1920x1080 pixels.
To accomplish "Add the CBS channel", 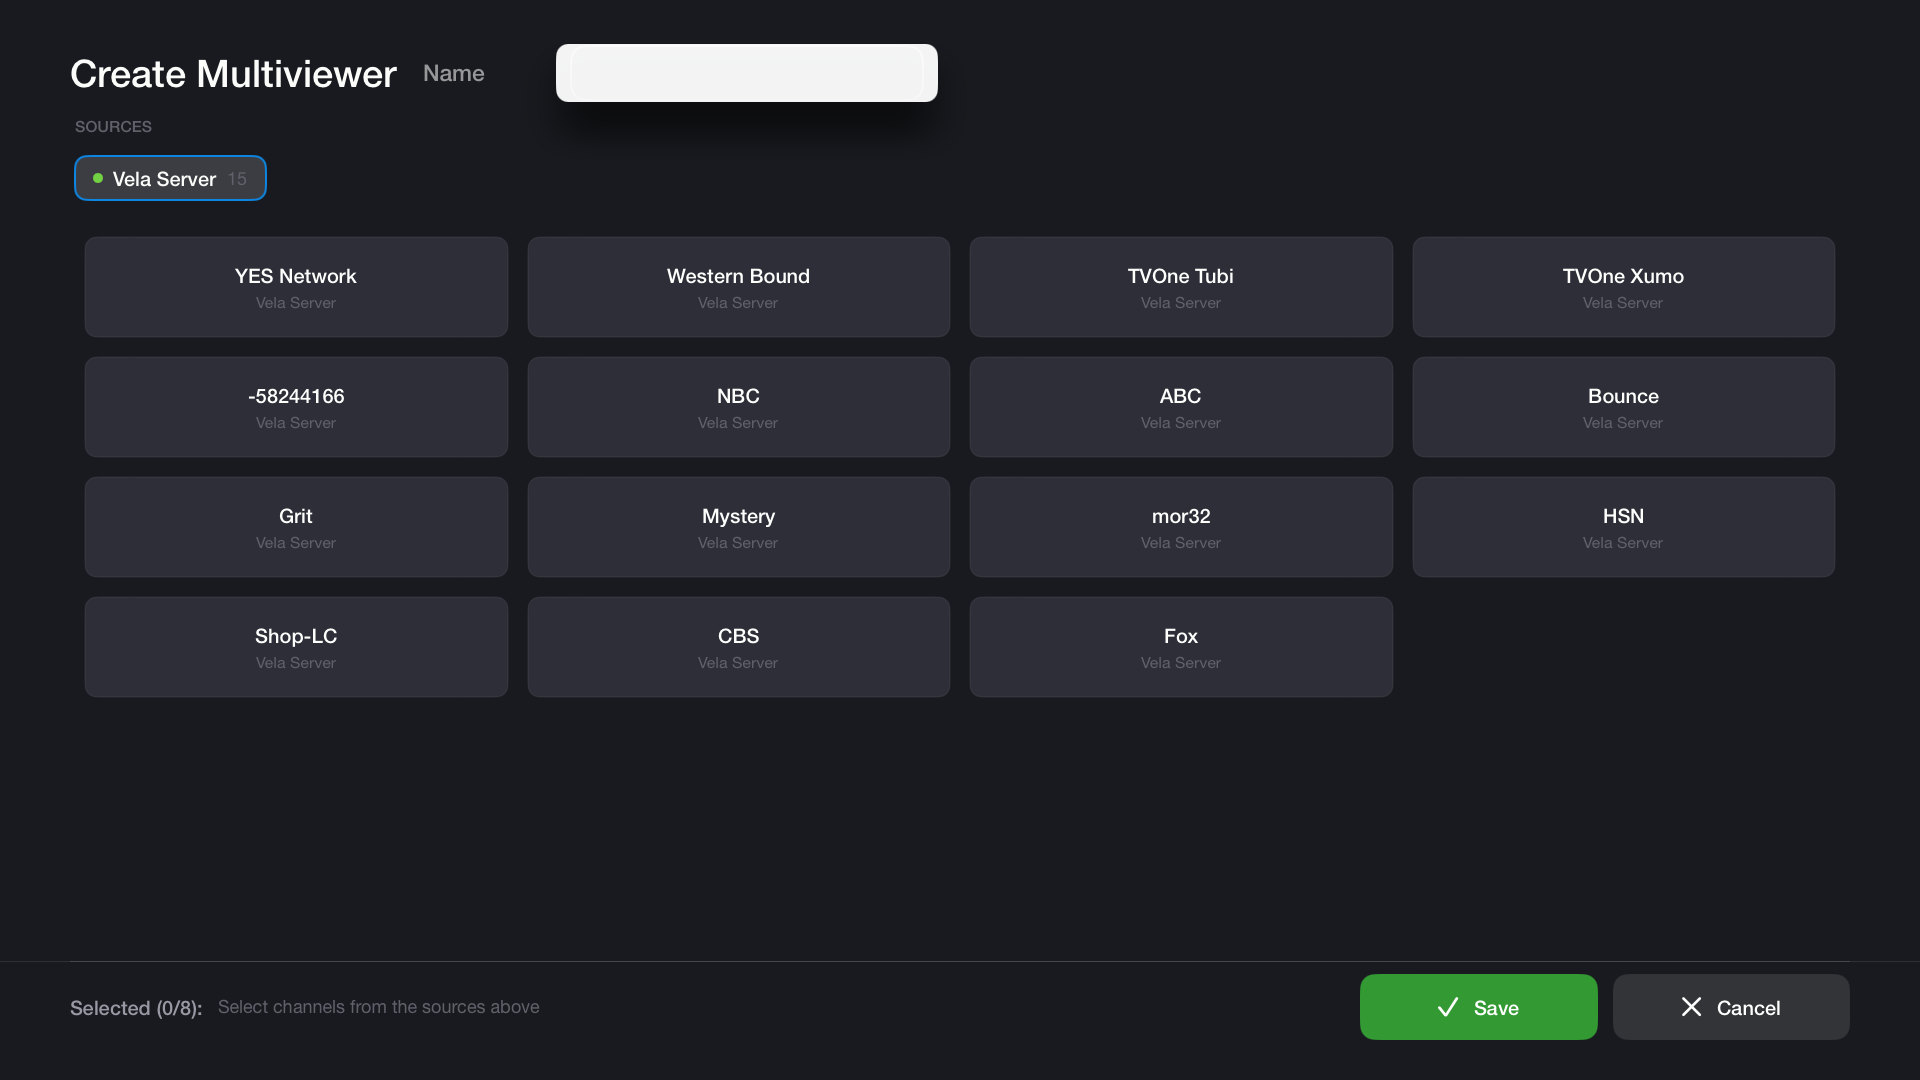I will point(739,647).
